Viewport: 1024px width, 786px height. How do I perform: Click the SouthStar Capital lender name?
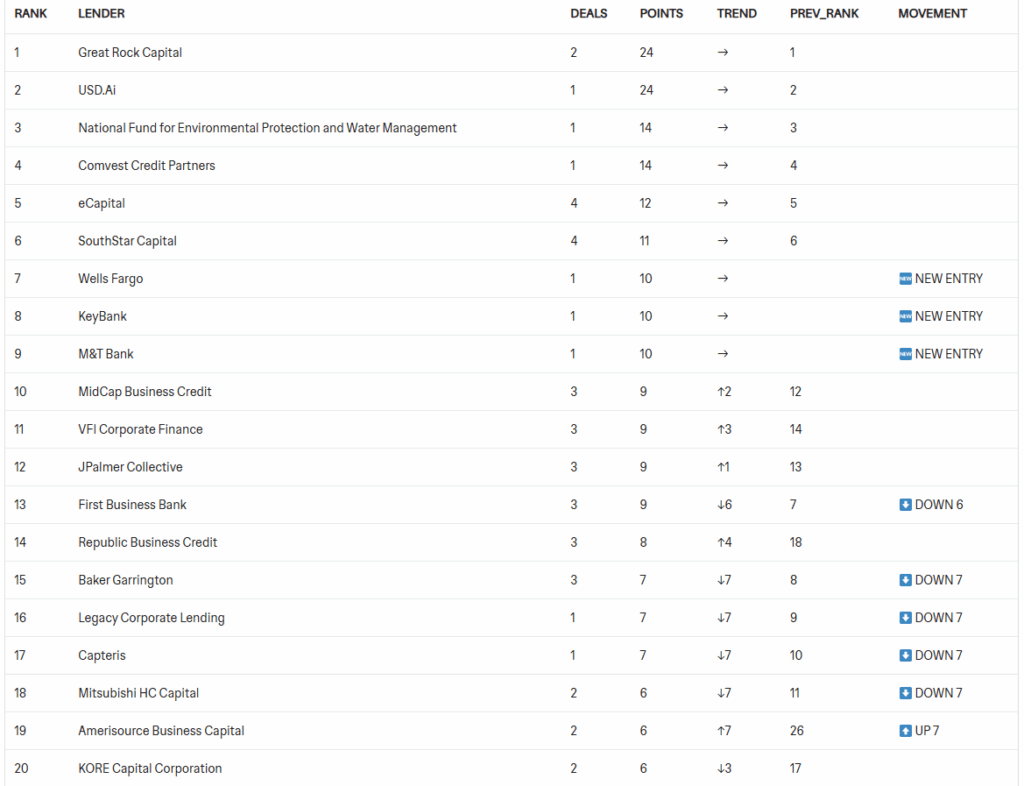click(127, 241)
